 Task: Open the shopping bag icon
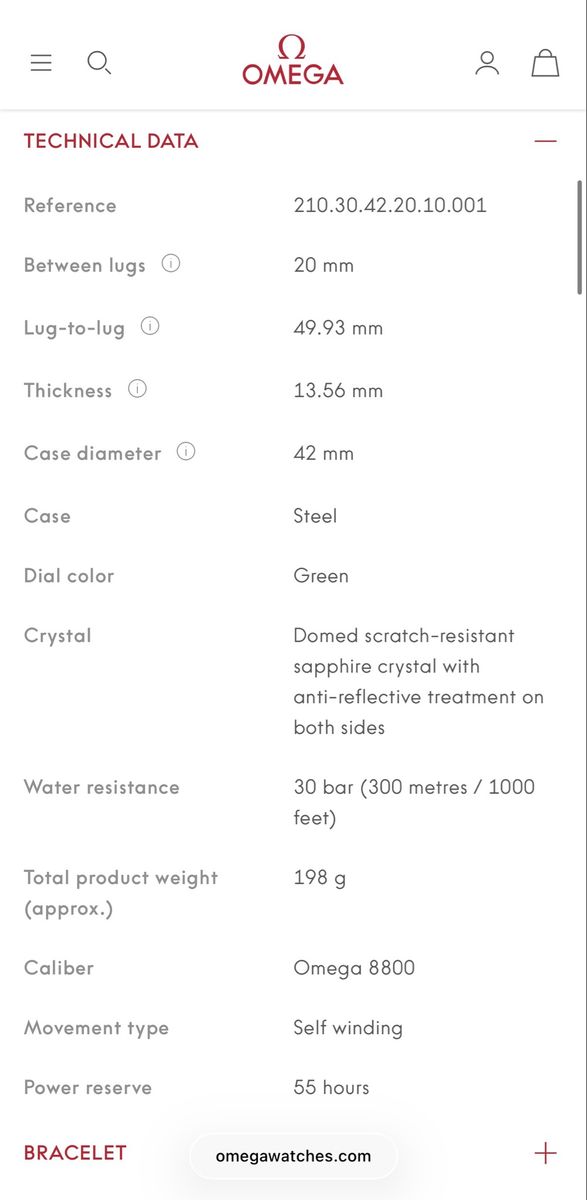(x=545, y=63)
